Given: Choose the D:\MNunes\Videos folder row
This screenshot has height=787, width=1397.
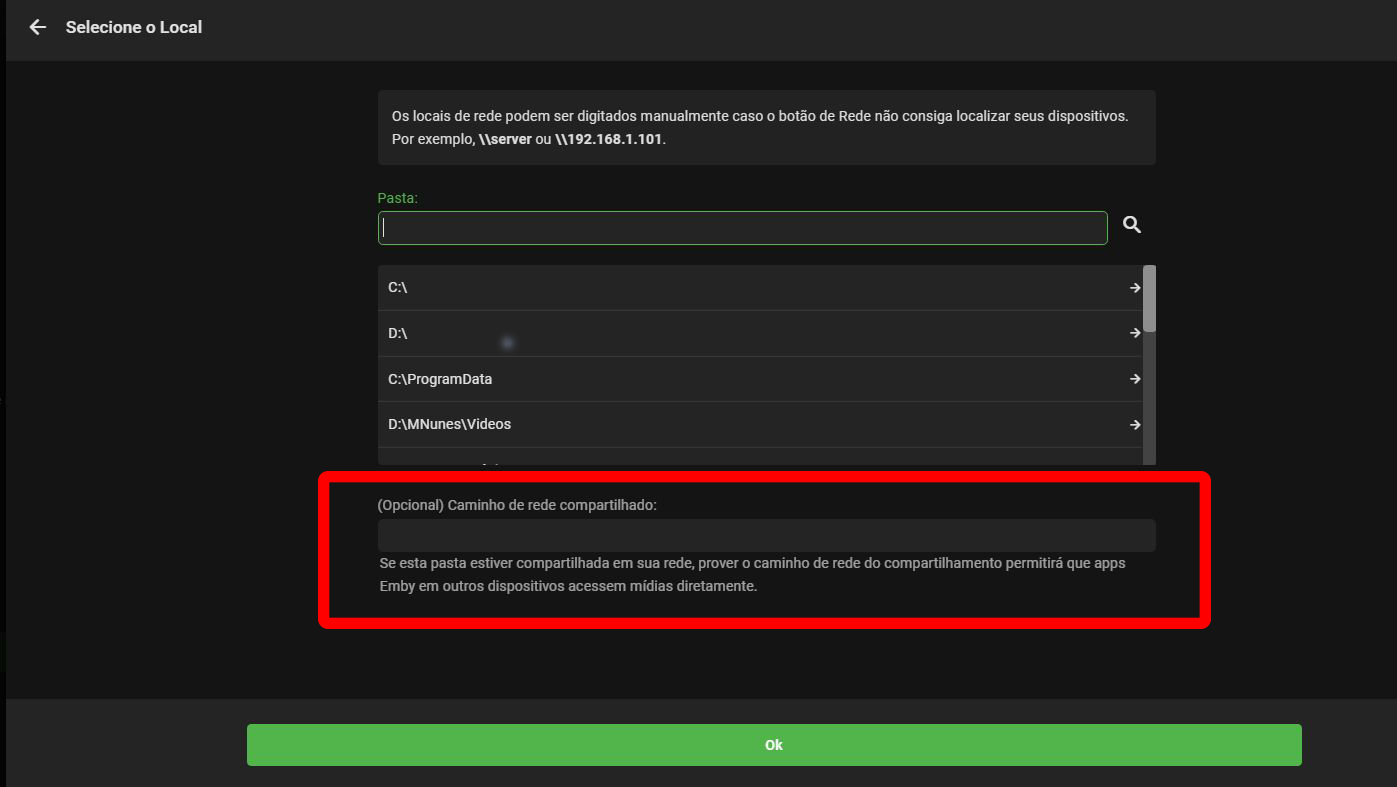Looking at the screenshot, I should tap(761, 424).
